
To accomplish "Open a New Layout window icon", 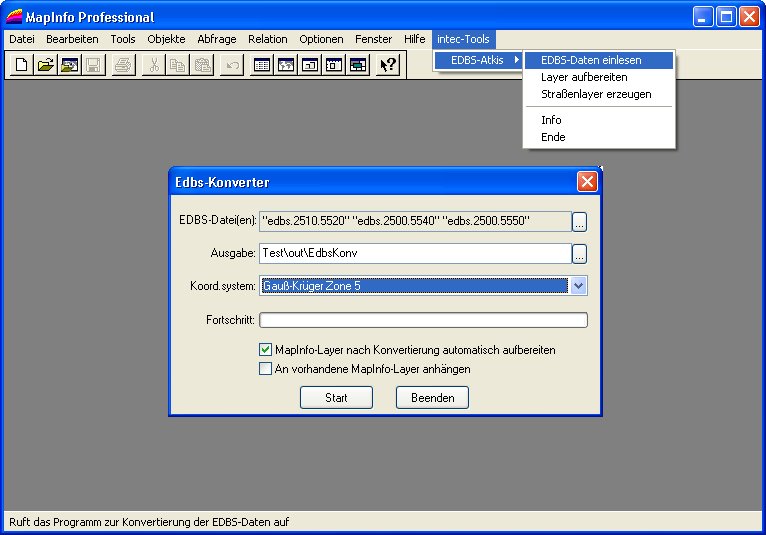I will tap(334, 64).
